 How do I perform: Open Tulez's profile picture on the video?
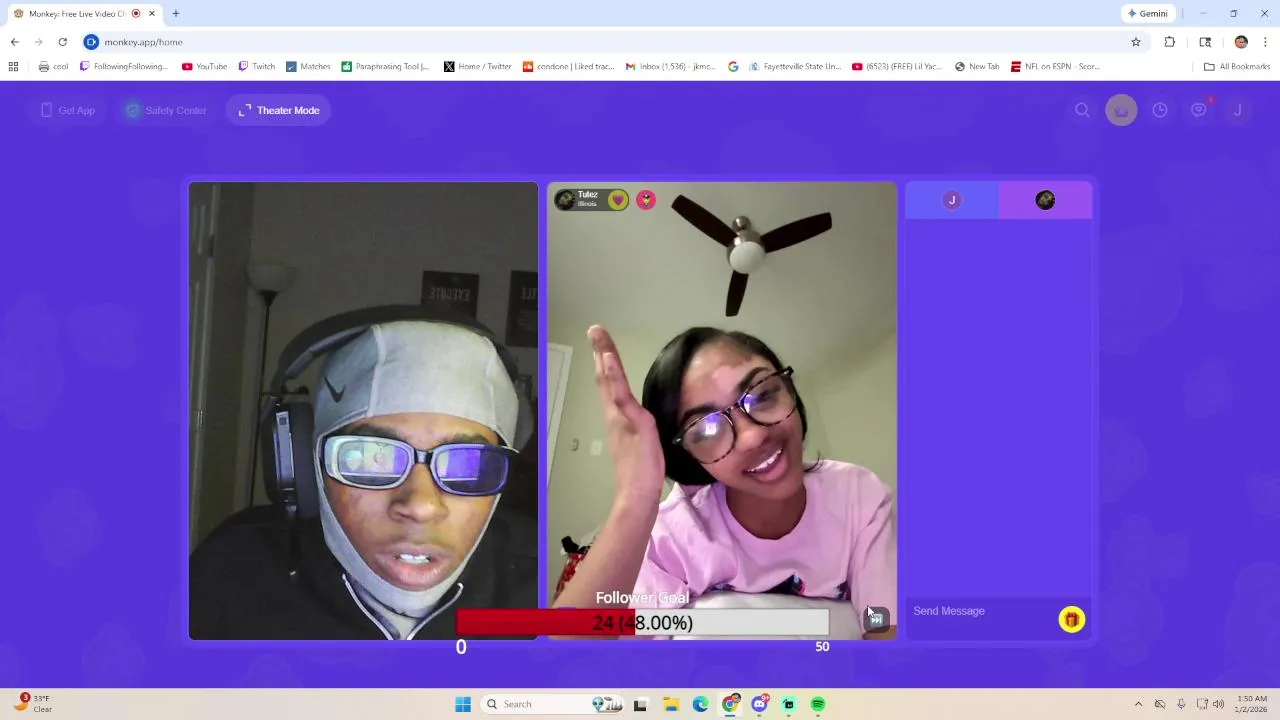(565, 200)
